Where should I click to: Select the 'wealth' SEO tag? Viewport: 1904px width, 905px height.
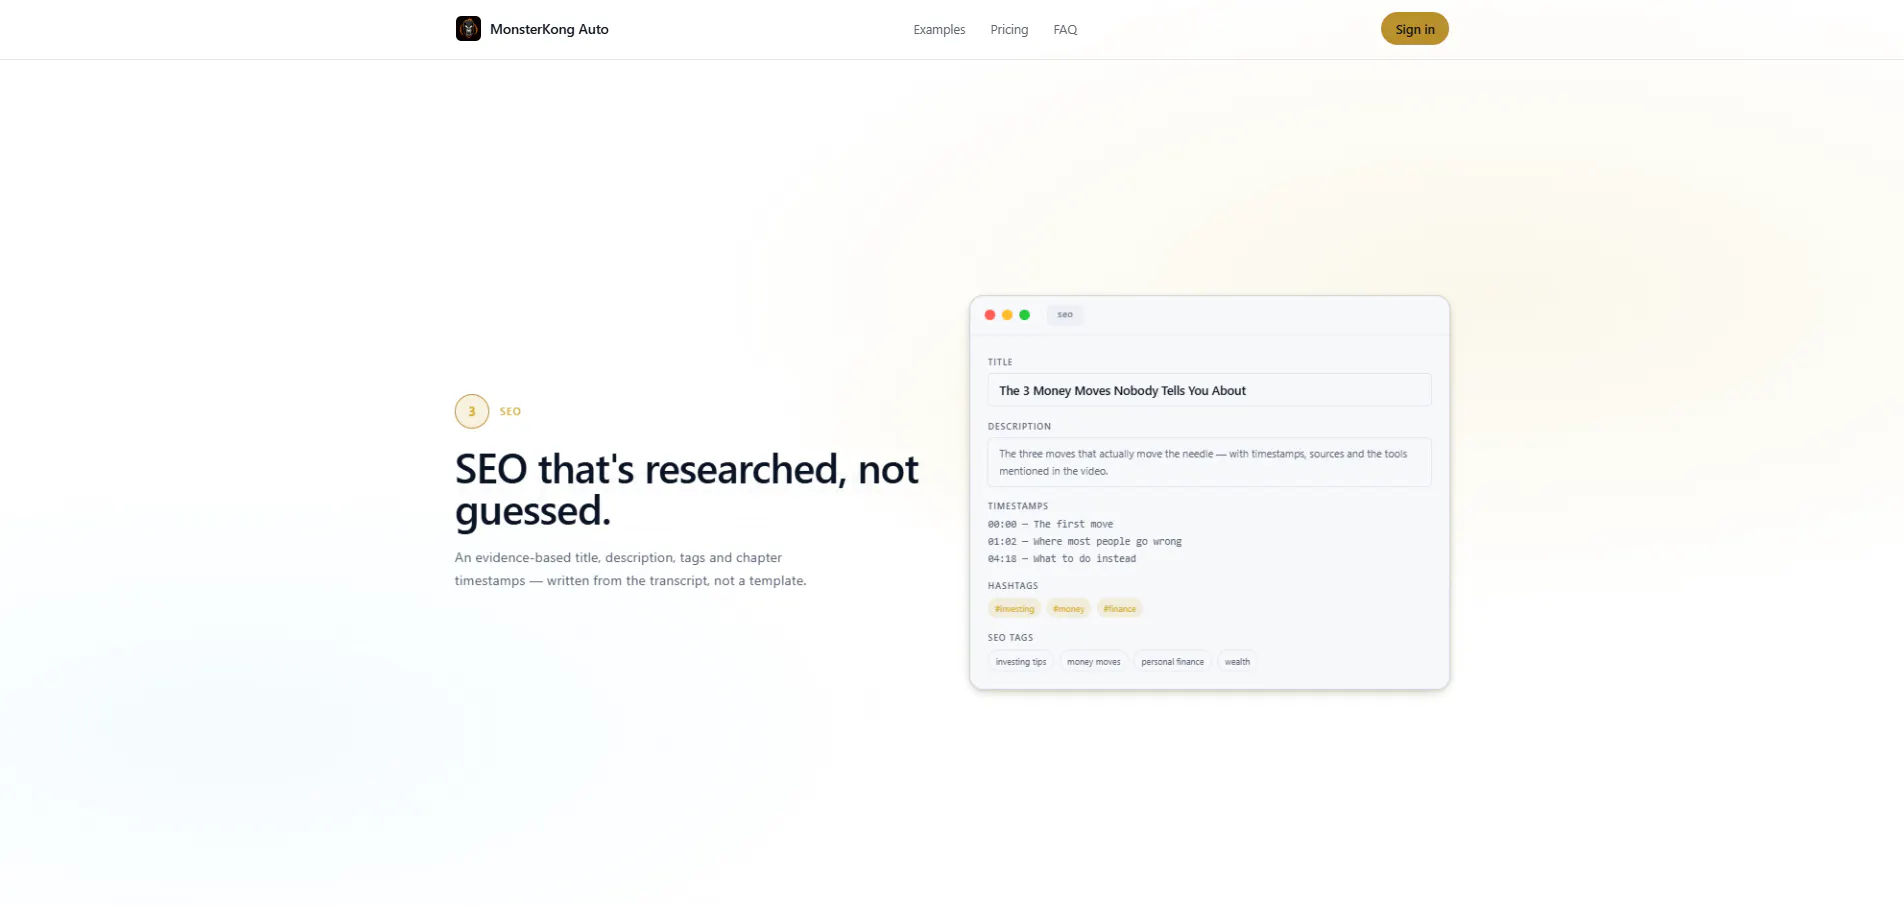click(1237, 662)
